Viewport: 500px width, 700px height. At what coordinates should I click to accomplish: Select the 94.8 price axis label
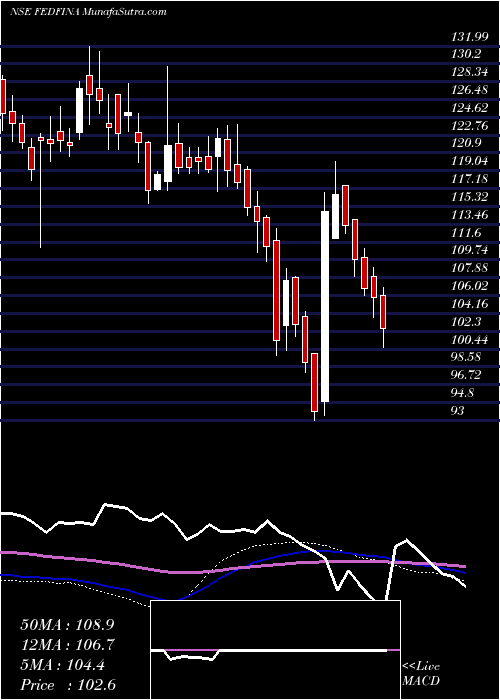click(464, 393)
